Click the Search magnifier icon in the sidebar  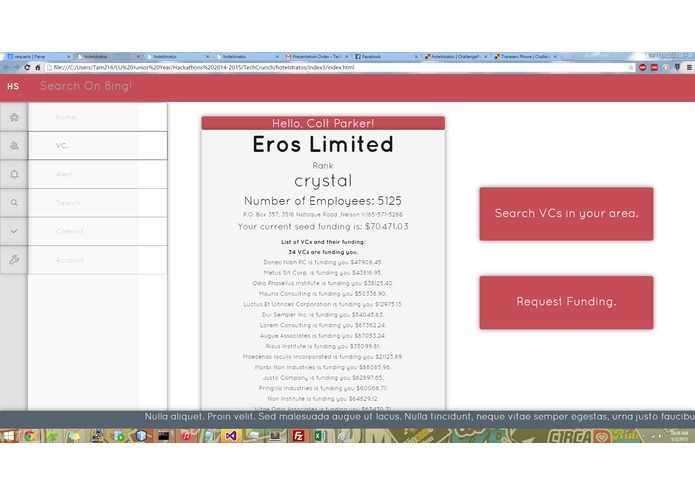coord(14,202)
